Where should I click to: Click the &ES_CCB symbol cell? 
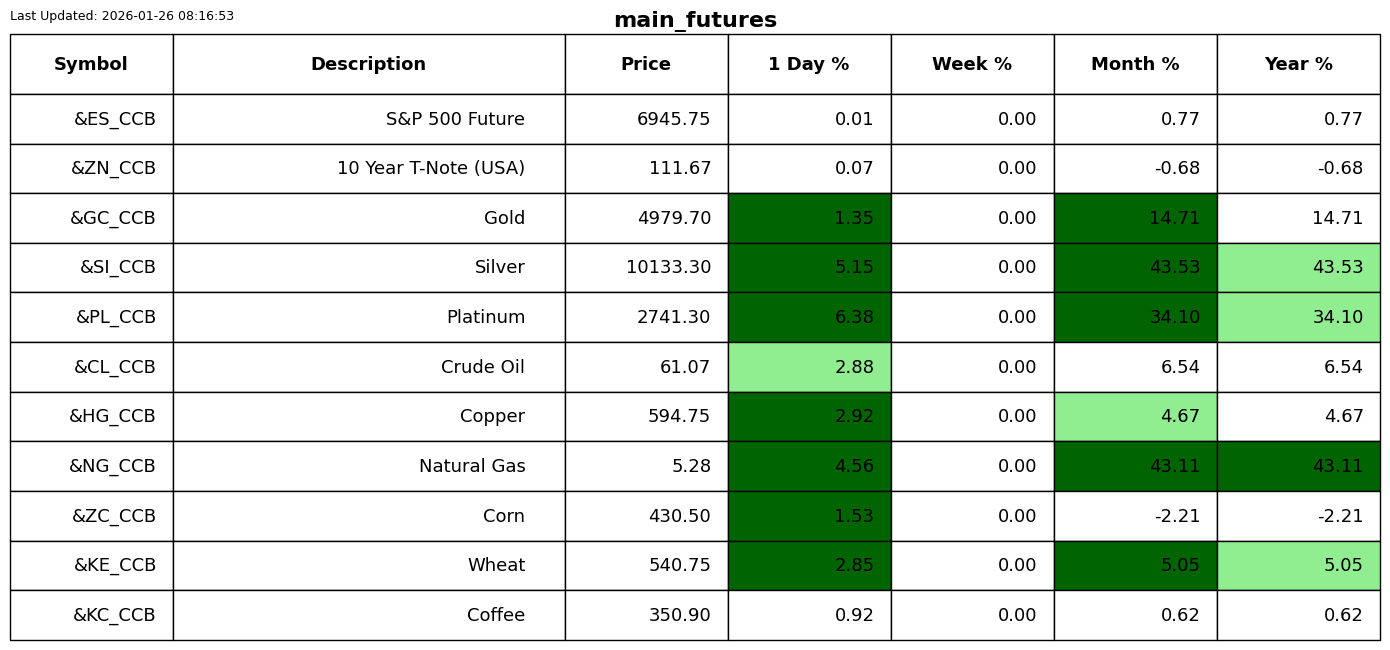[114, 120]
